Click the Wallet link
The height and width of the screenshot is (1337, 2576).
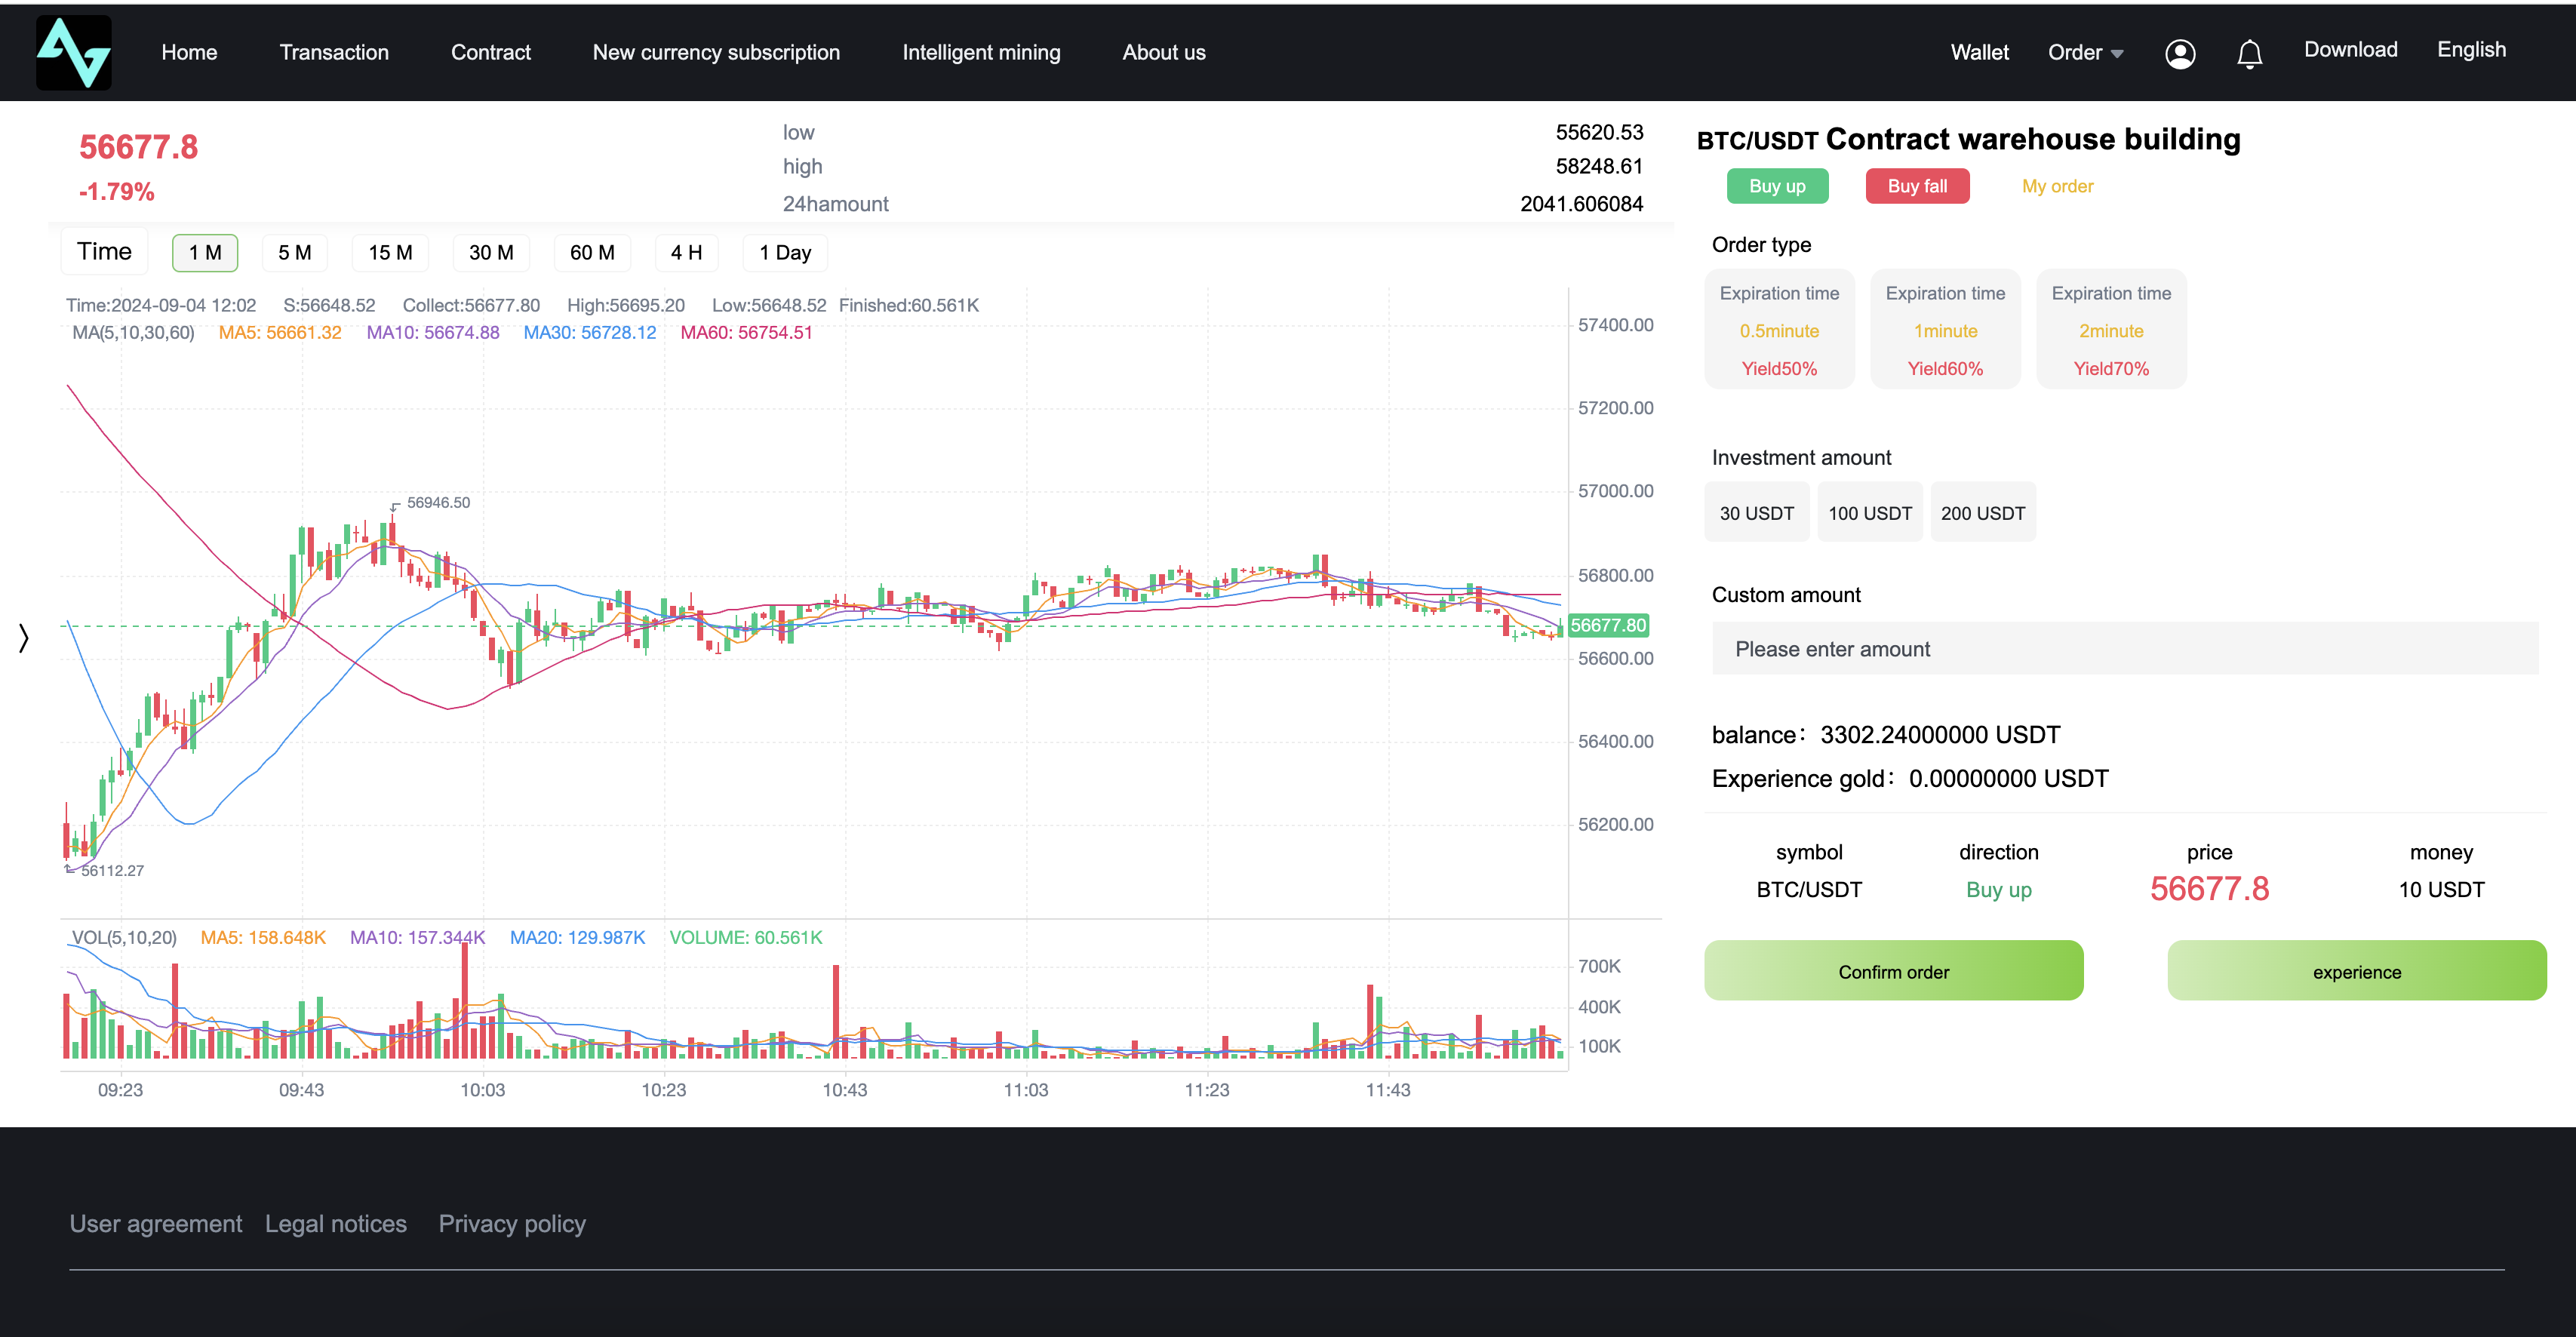[x=1979, y=53]
